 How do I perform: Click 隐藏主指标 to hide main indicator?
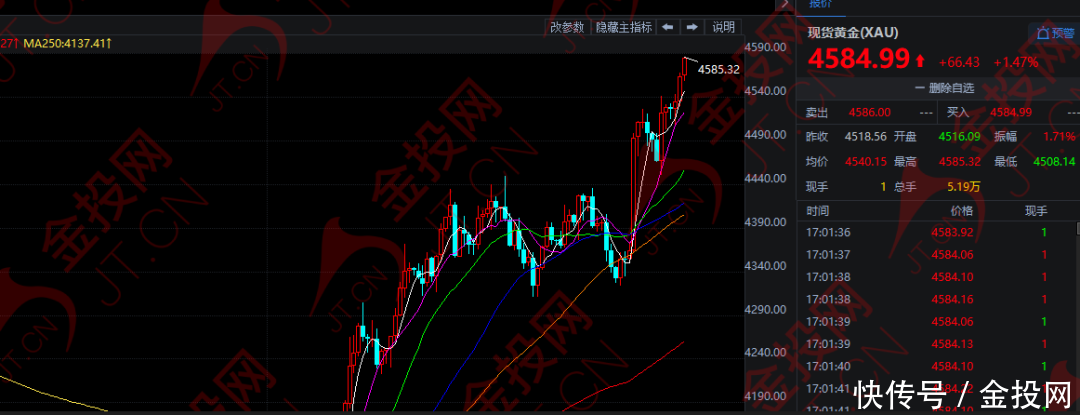pos(623,28)
